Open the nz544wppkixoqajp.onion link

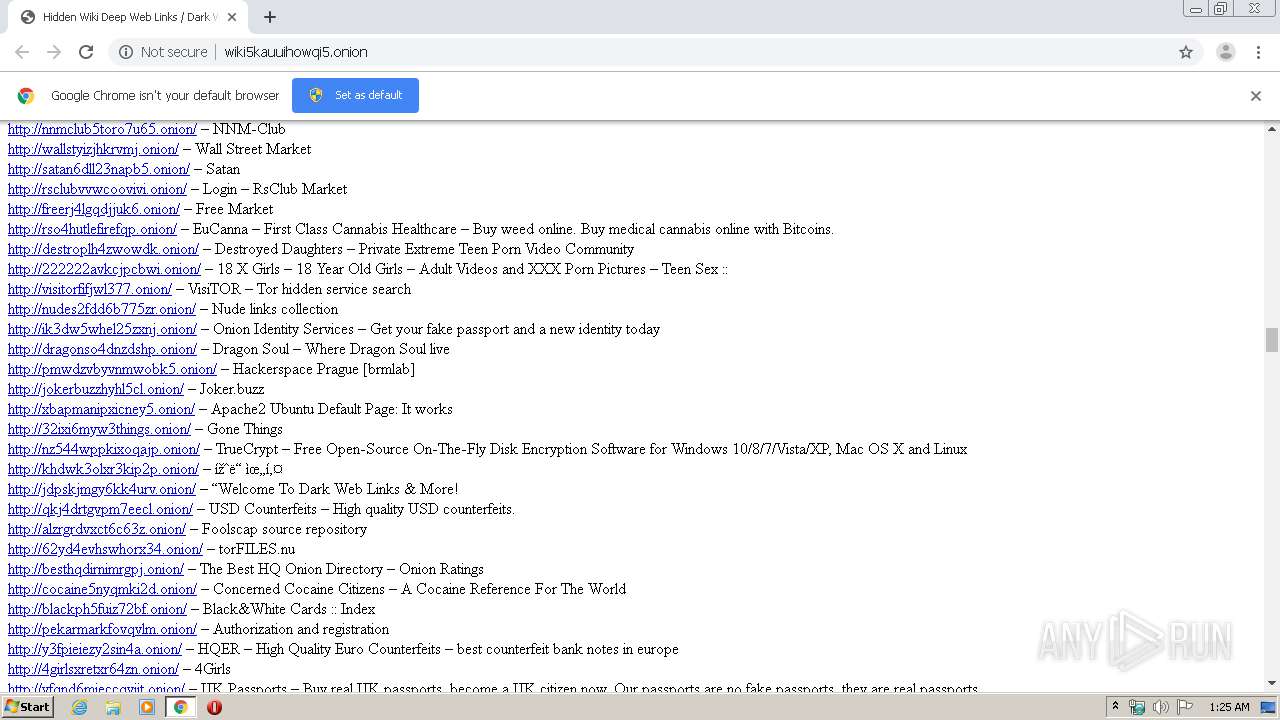[x=104, y=449]
